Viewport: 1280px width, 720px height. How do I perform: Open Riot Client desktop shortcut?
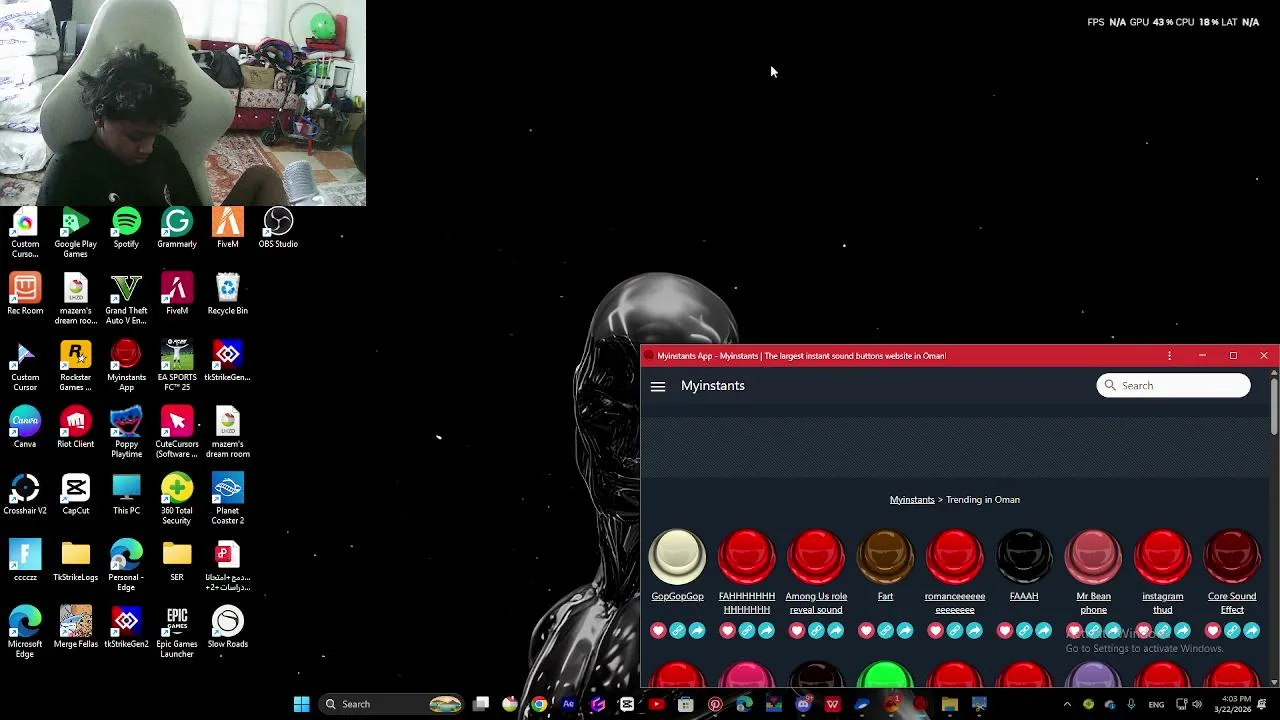click(76, 429)
